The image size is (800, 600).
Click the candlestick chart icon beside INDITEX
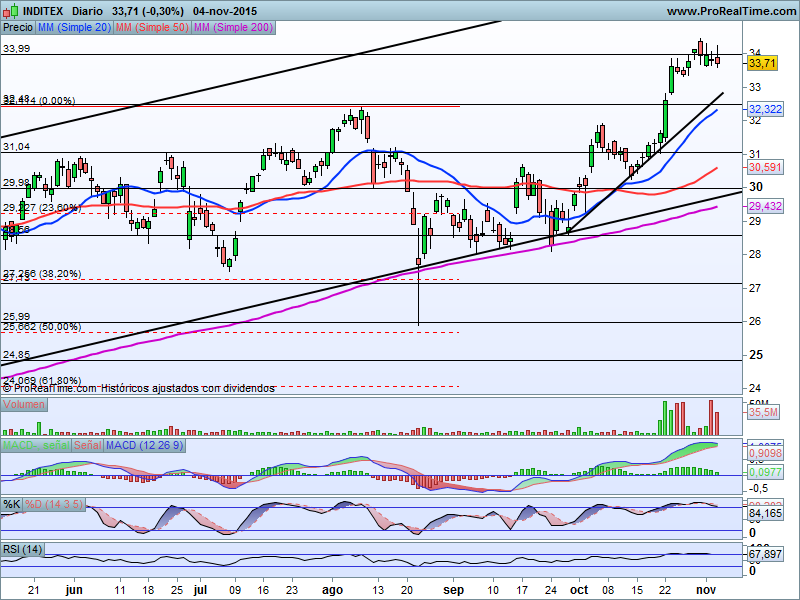pos(11,11)
